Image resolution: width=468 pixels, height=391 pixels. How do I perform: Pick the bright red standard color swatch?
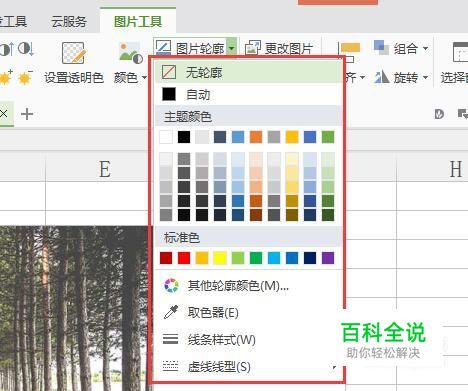click(184, 258)
